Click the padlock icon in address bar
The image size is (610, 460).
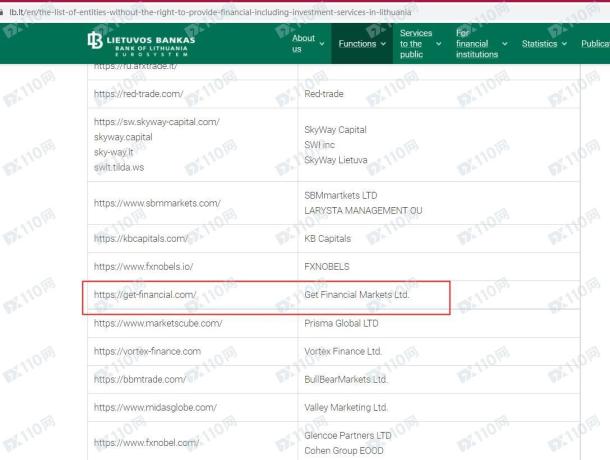[x=2, y=12]
